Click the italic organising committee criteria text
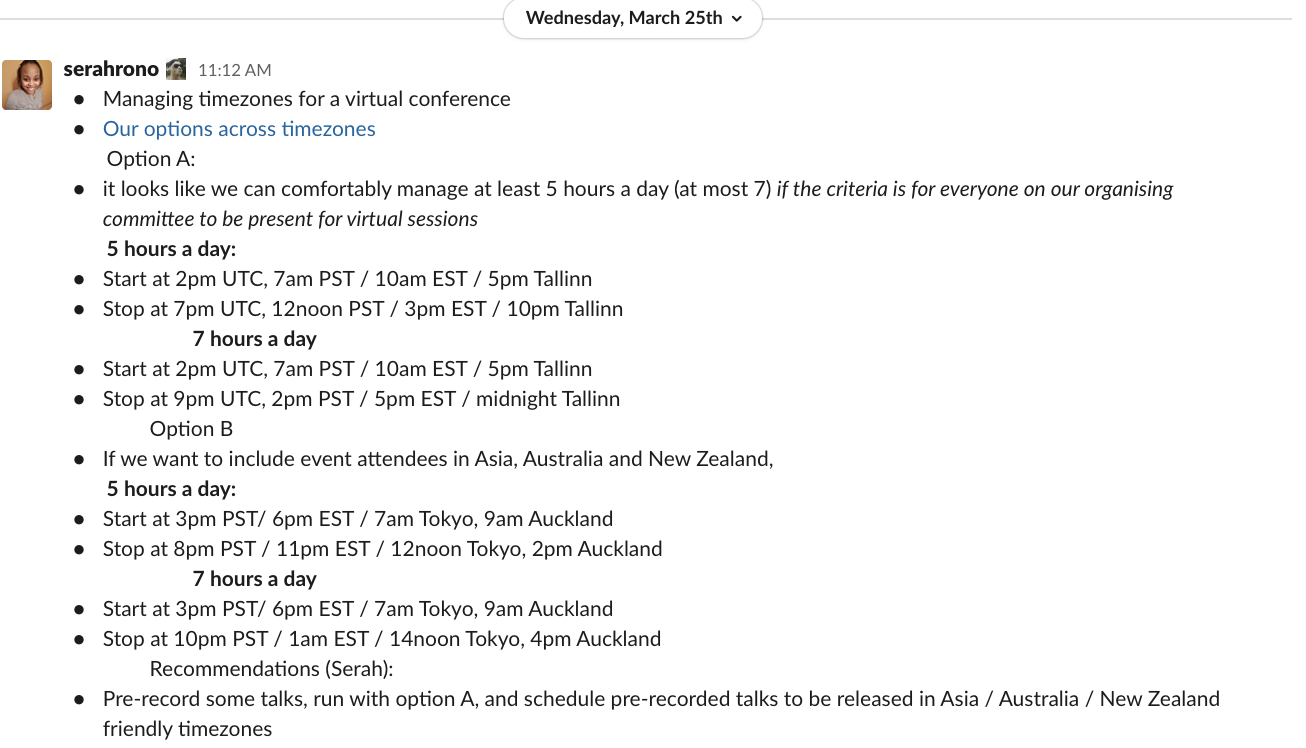1306x748 pixels. tap(974, 189)
